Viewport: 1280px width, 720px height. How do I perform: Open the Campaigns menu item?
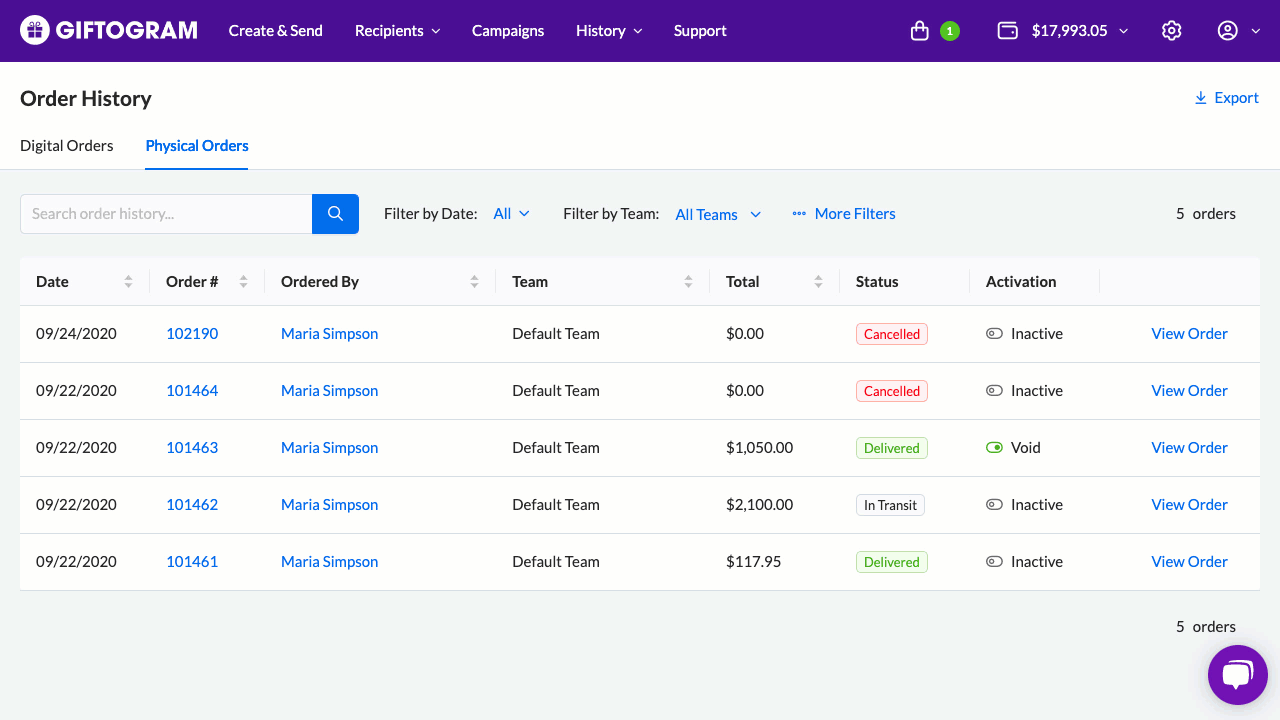508,31
